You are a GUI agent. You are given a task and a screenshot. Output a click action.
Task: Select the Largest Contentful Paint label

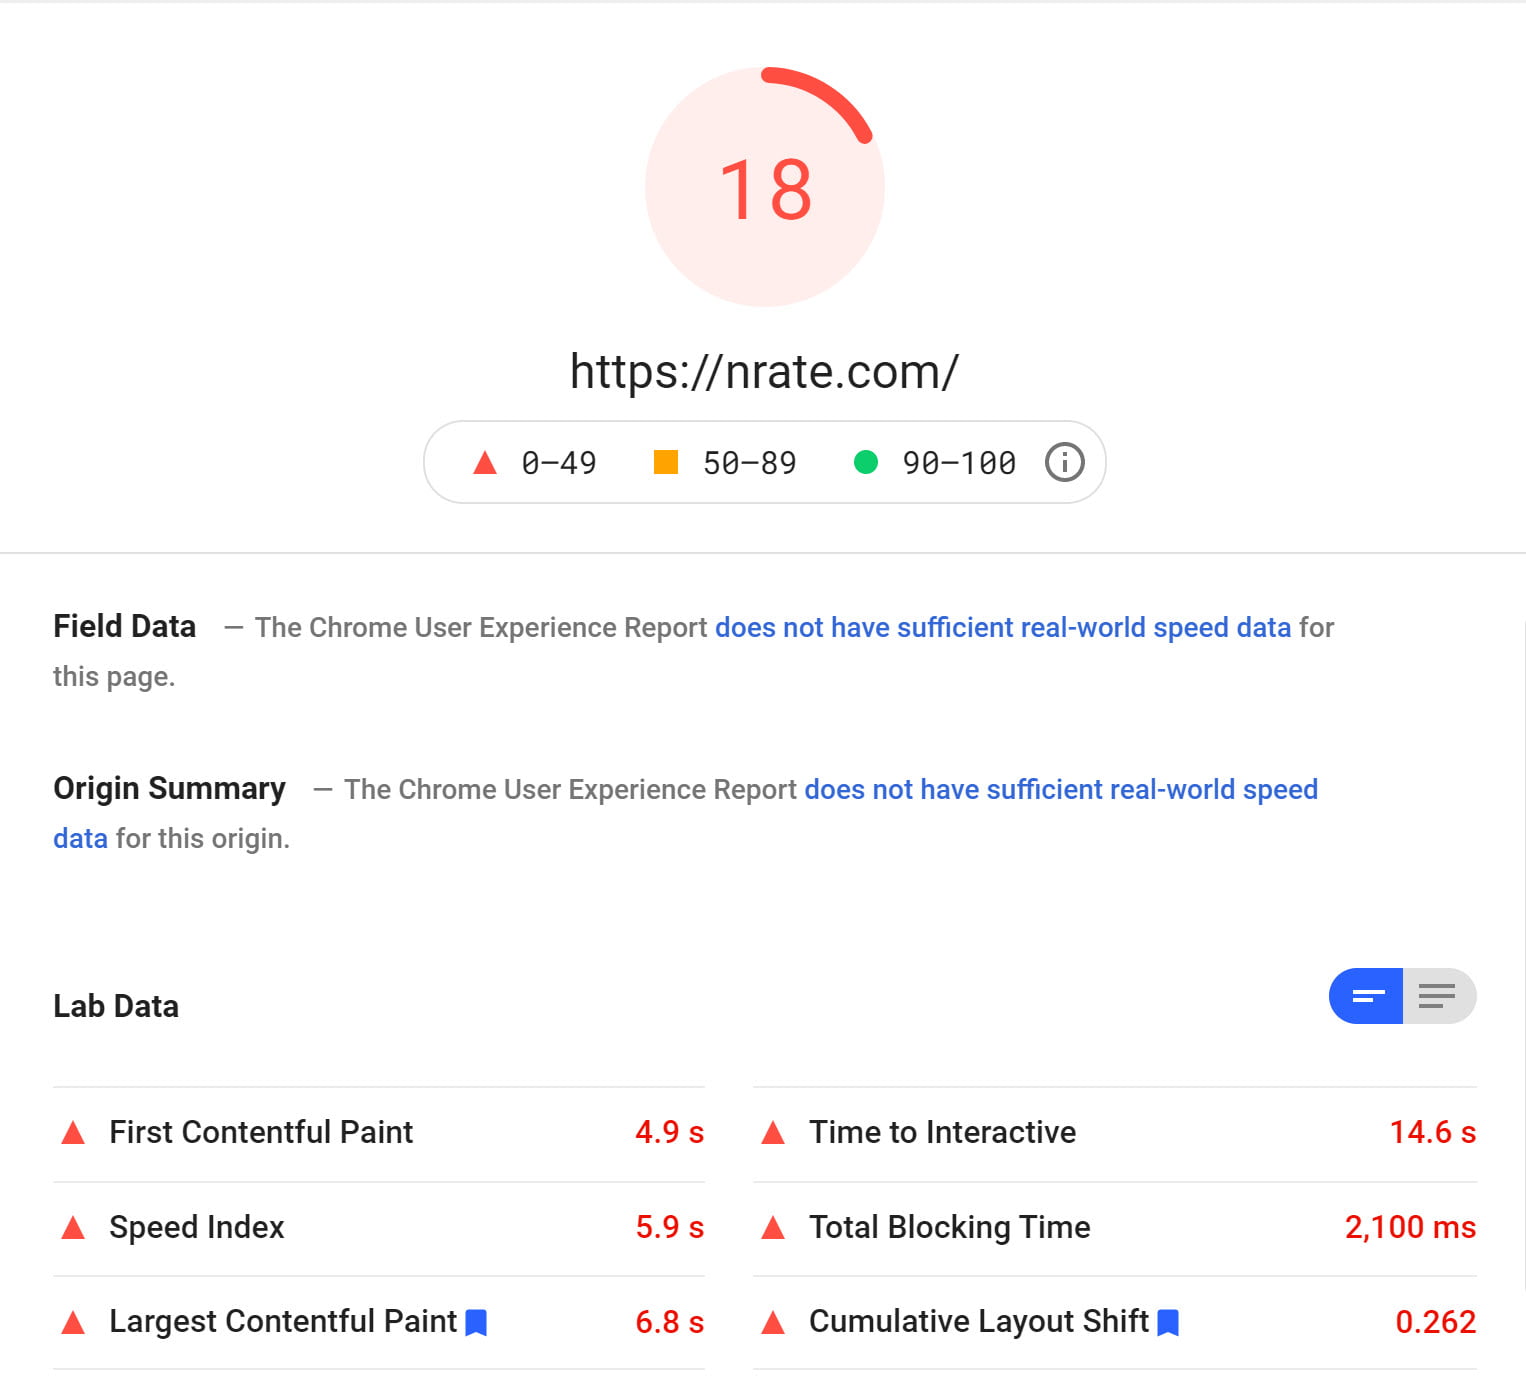pyautogui.click(x=283, y=1321)
